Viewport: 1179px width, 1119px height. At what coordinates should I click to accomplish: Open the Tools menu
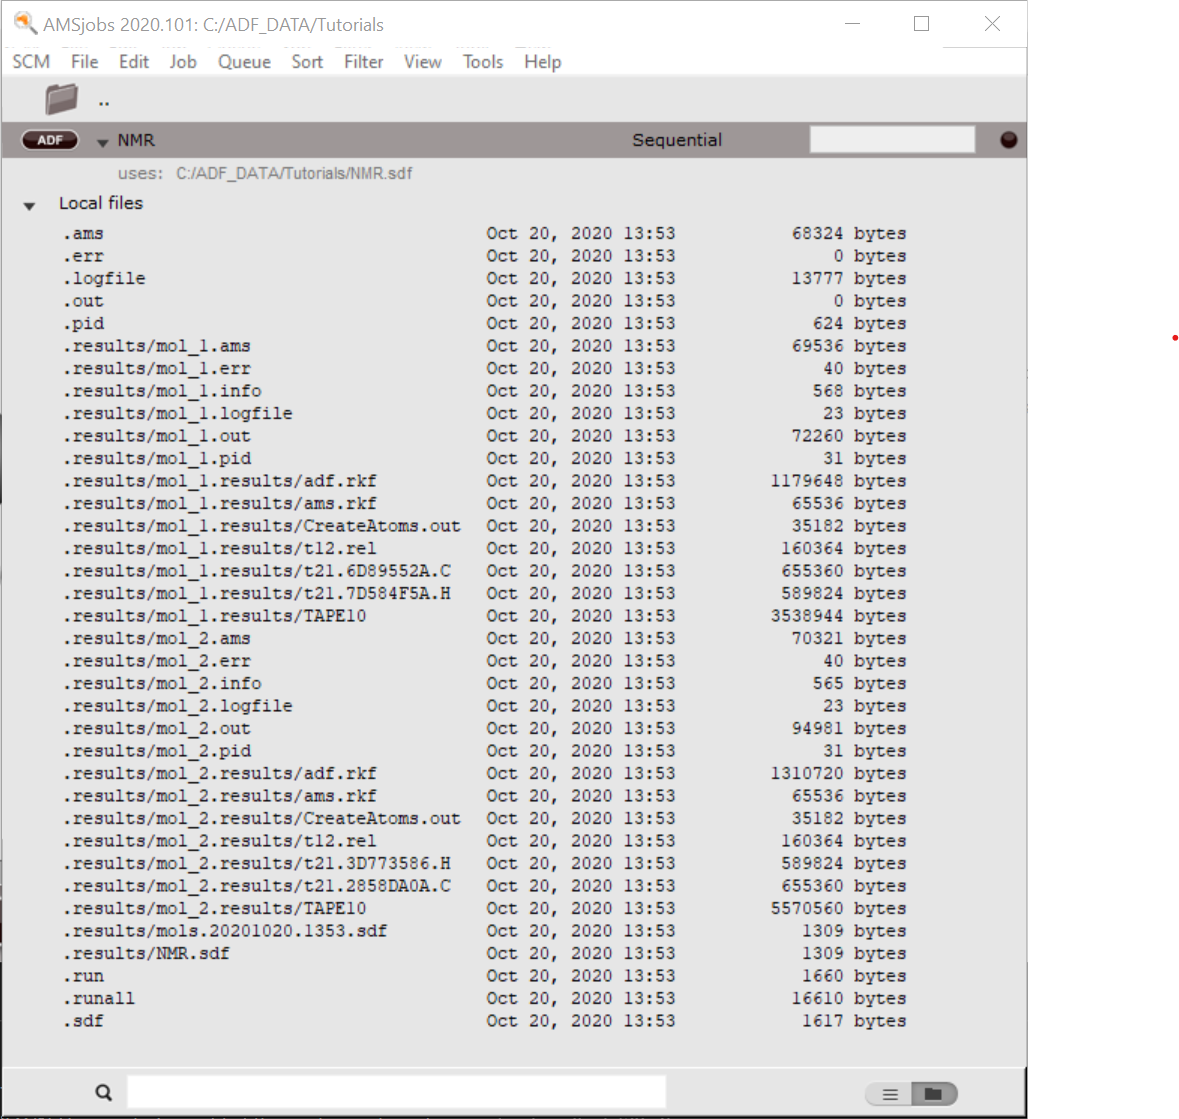tap(483, 61)
